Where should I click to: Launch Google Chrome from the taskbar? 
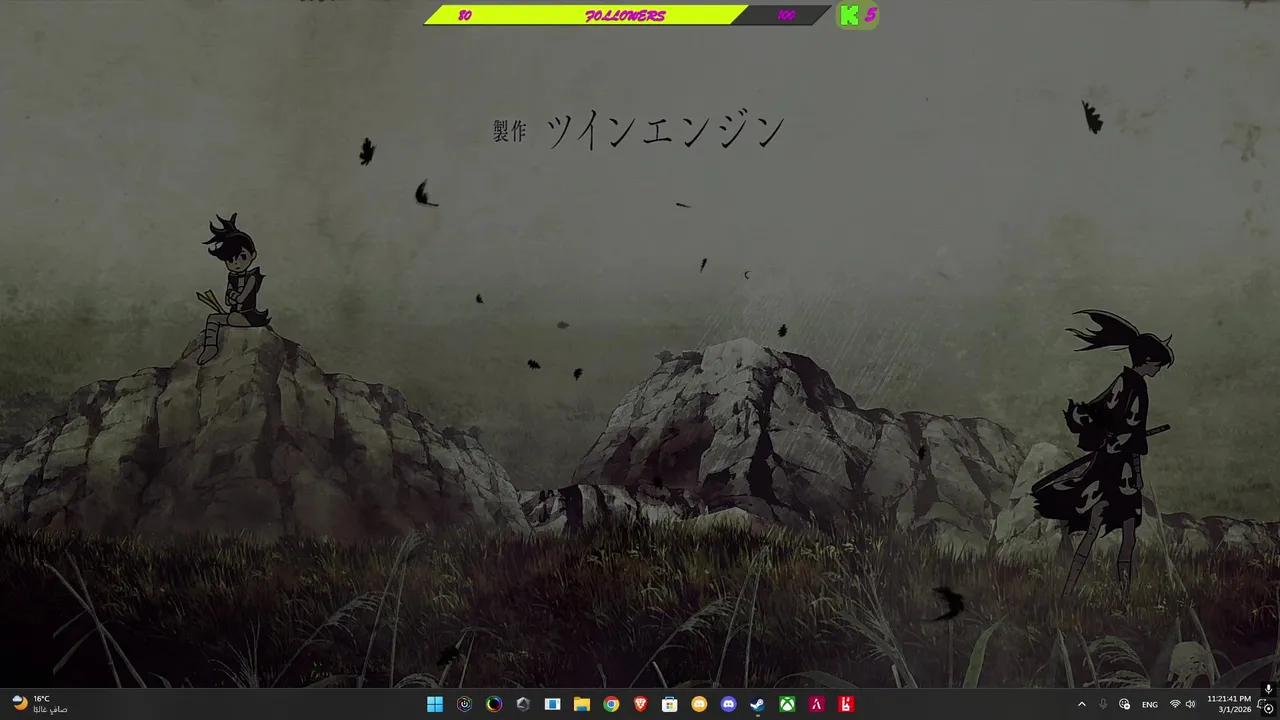pyautogui.click(x=611, y=704)
